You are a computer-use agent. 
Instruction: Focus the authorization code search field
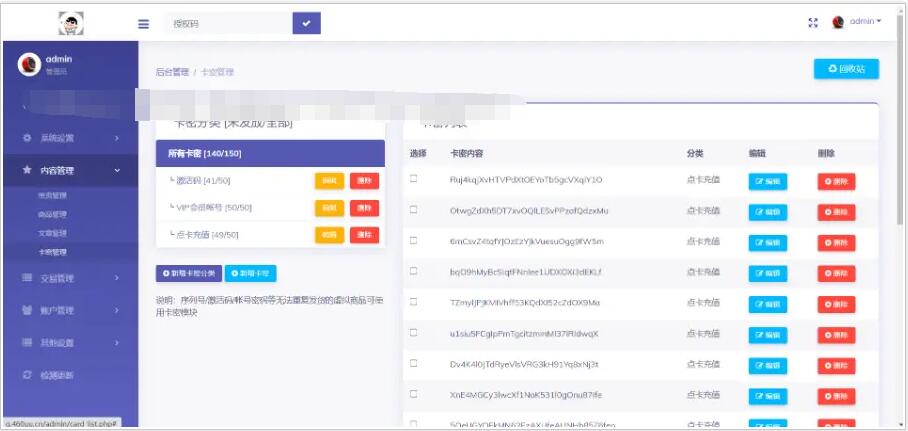[x=229, y=24]
